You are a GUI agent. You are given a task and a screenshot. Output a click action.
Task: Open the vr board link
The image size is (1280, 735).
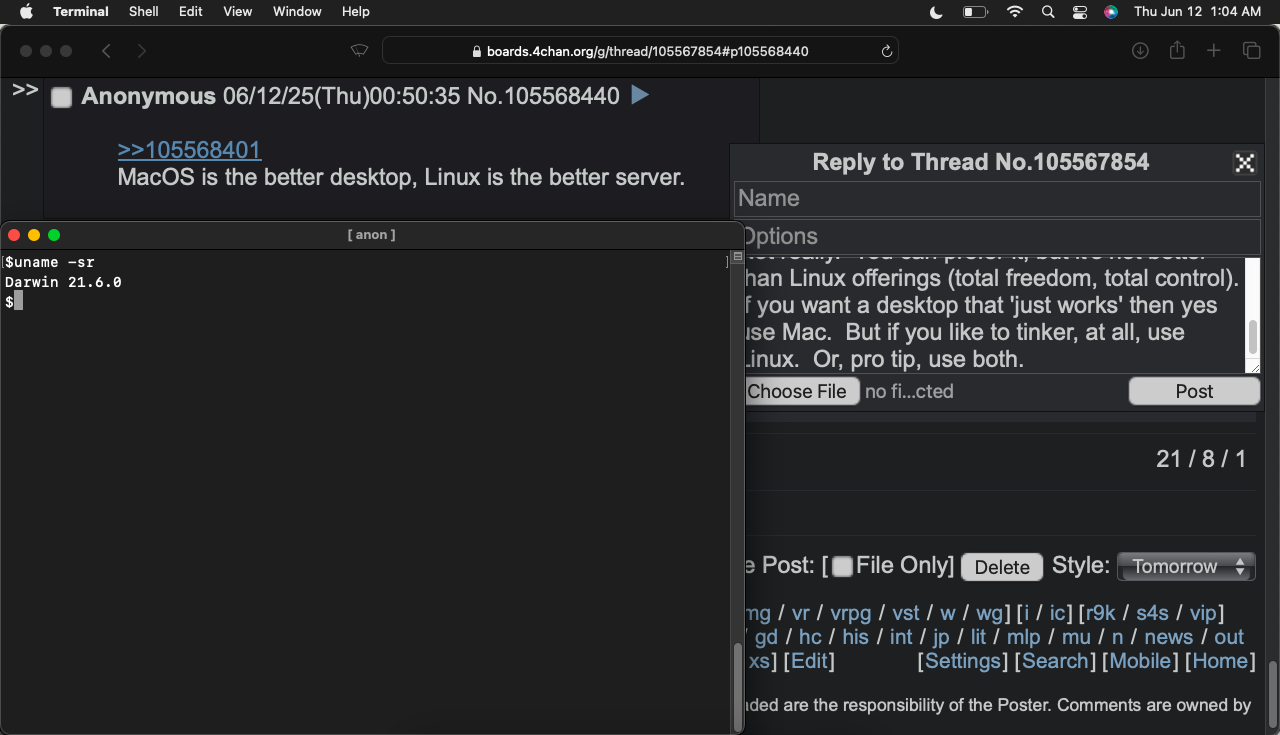801,613
